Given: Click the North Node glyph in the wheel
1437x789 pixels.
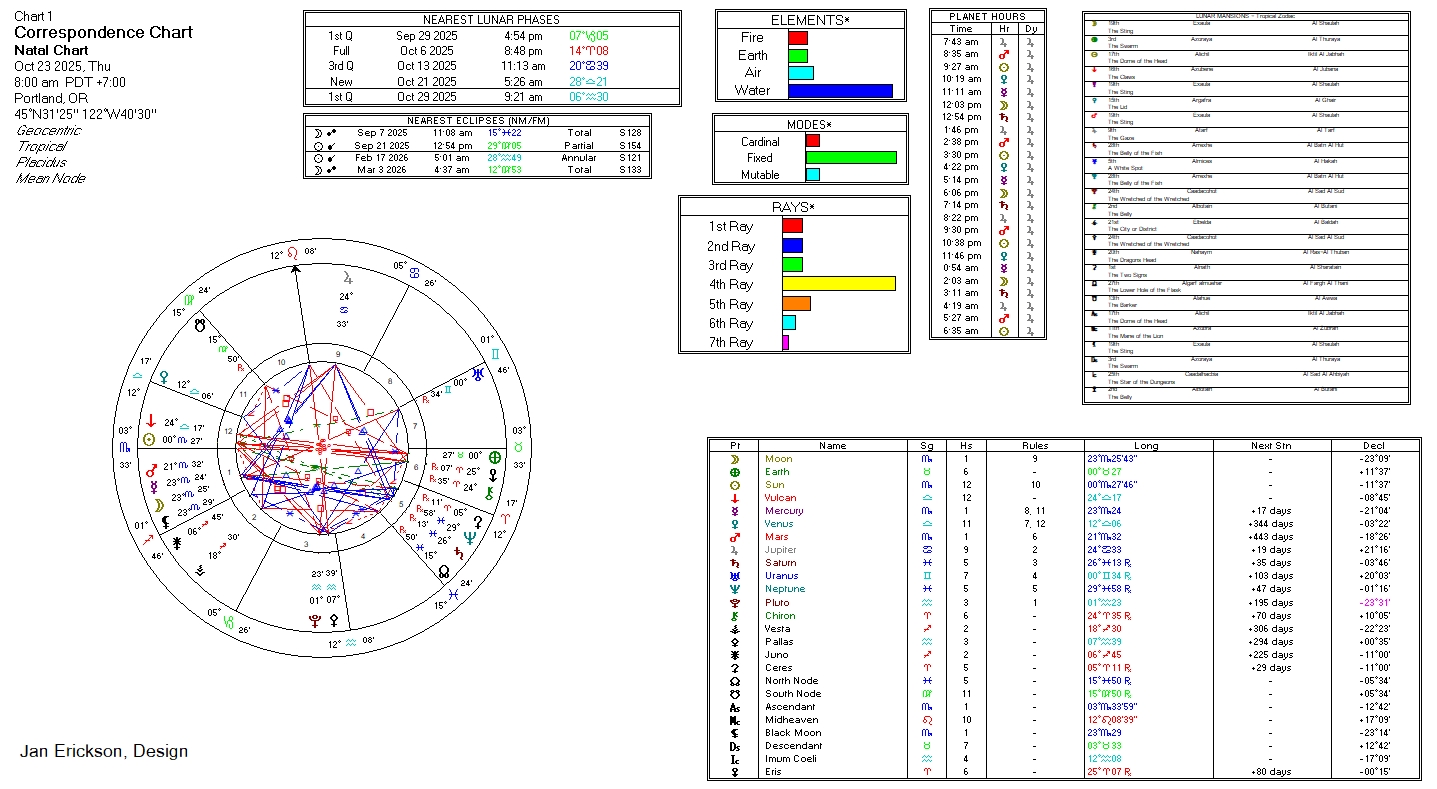Looking at the screenshot, I should (x=443, y=572).
